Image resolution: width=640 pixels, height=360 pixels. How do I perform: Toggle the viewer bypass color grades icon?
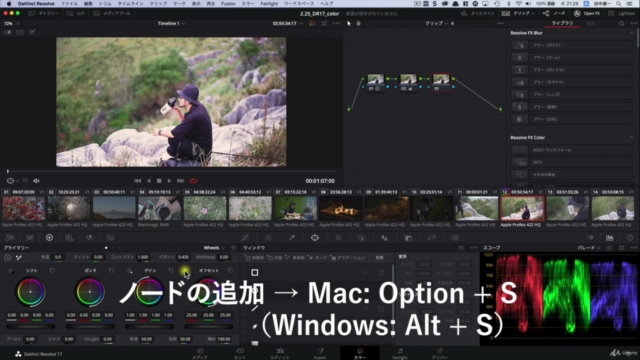312,24
